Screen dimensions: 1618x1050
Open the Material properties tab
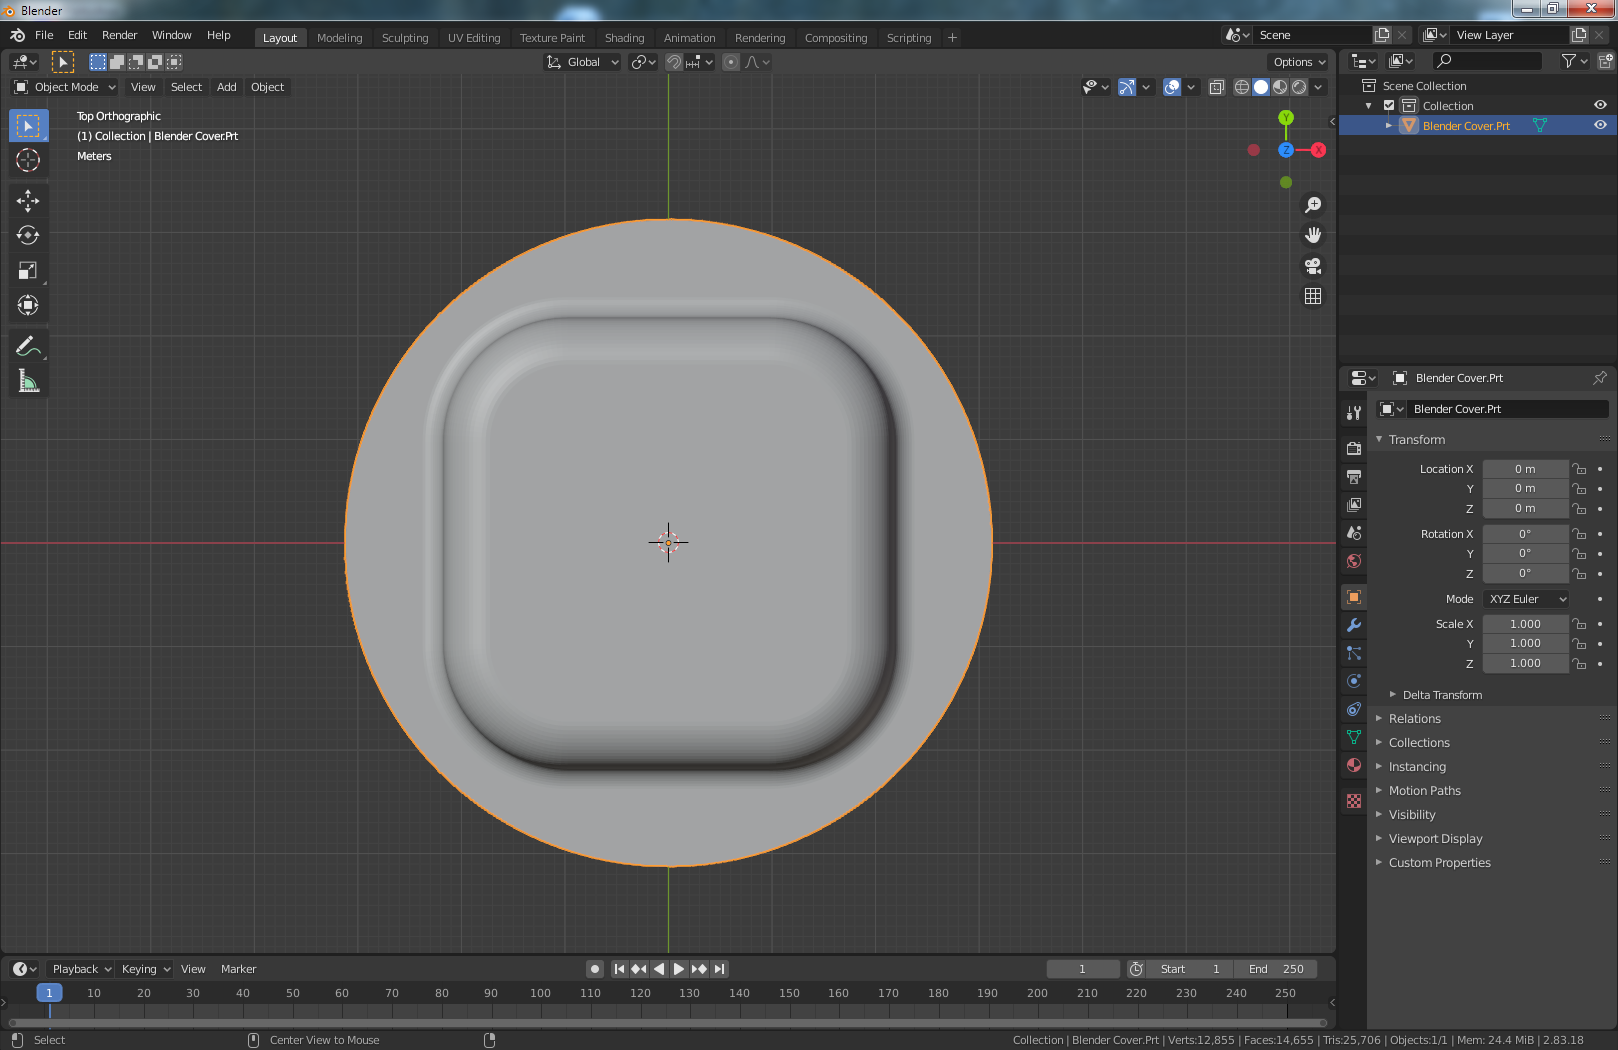(1354, 765)
